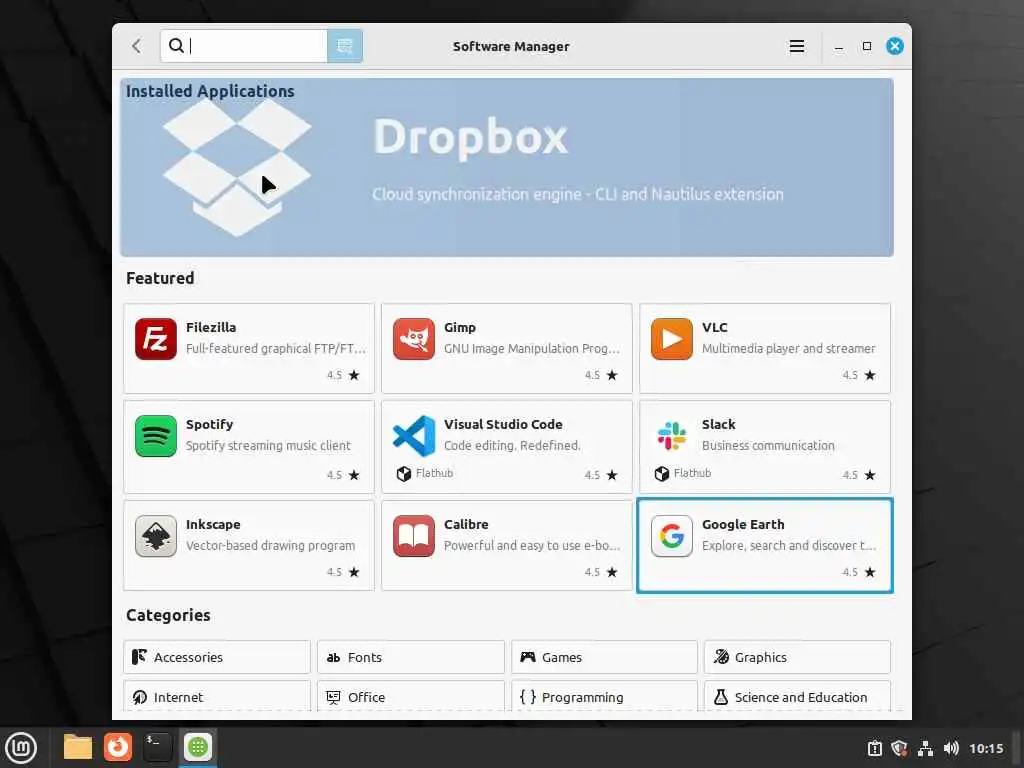The width and height of the screenshot is (1024, 768).
Task: Open the Games category
Action: (x=604, y=657)
